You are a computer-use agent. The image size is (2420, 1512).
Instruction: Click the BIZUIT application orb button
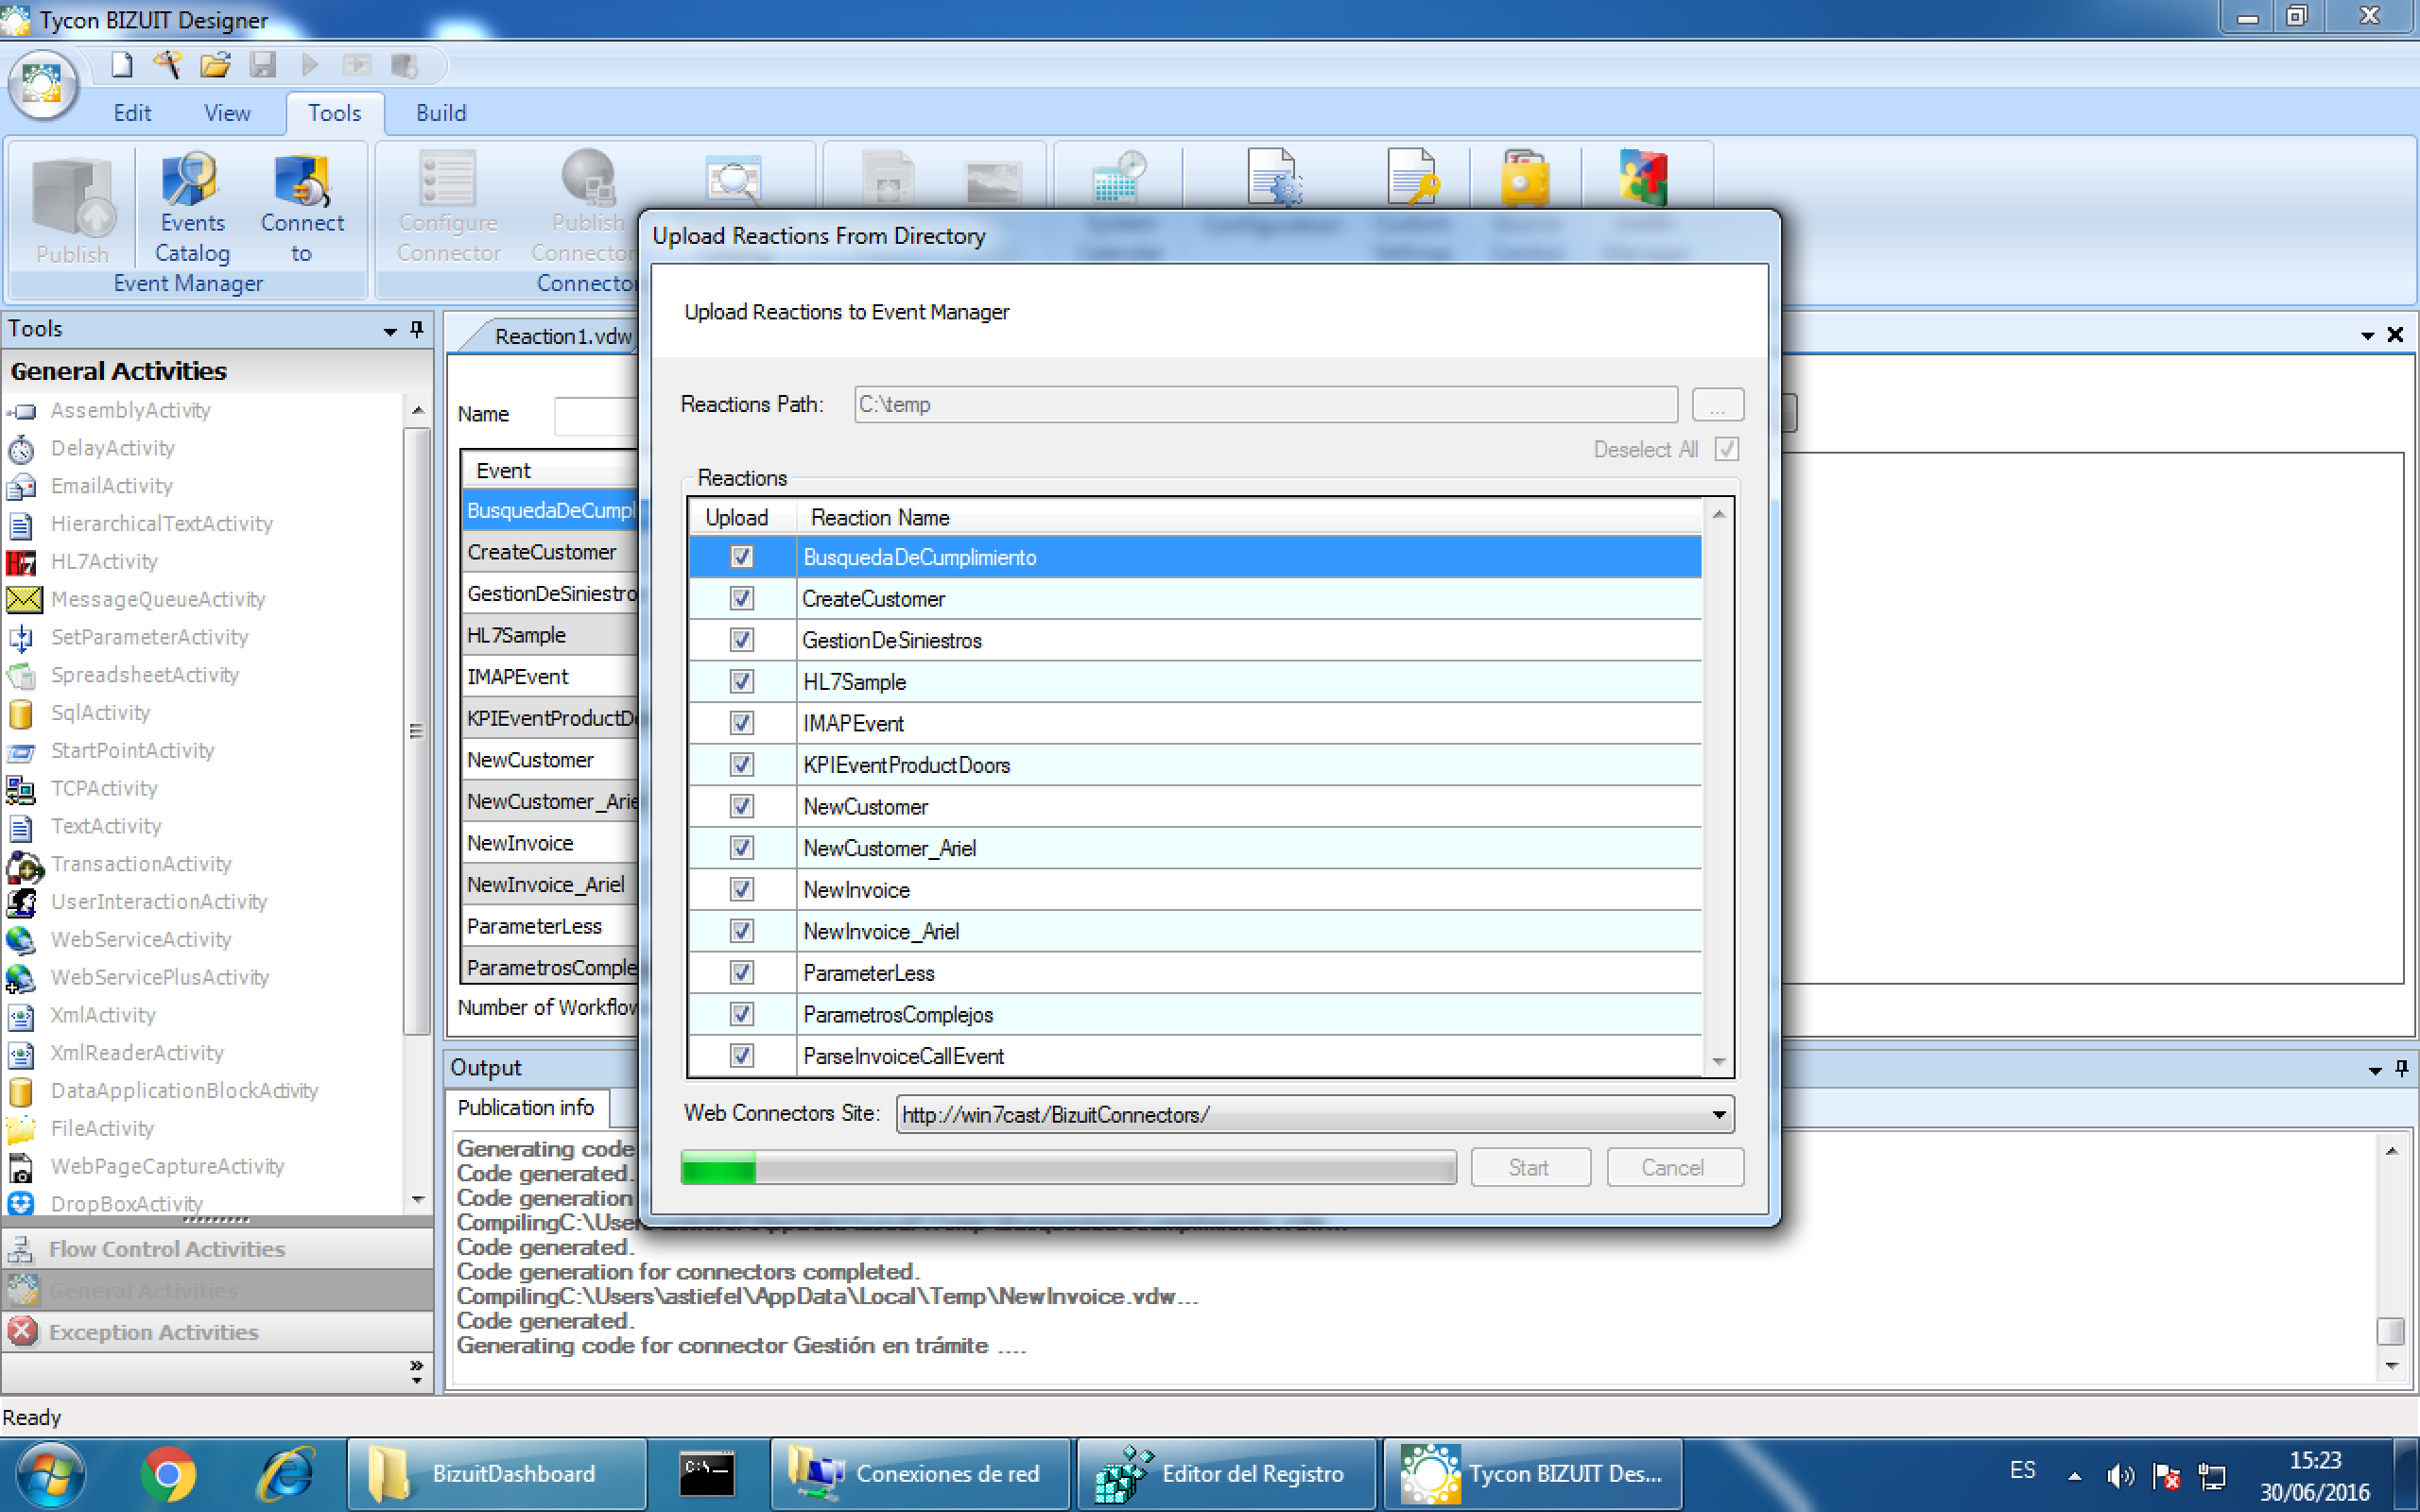click(42, 85)
